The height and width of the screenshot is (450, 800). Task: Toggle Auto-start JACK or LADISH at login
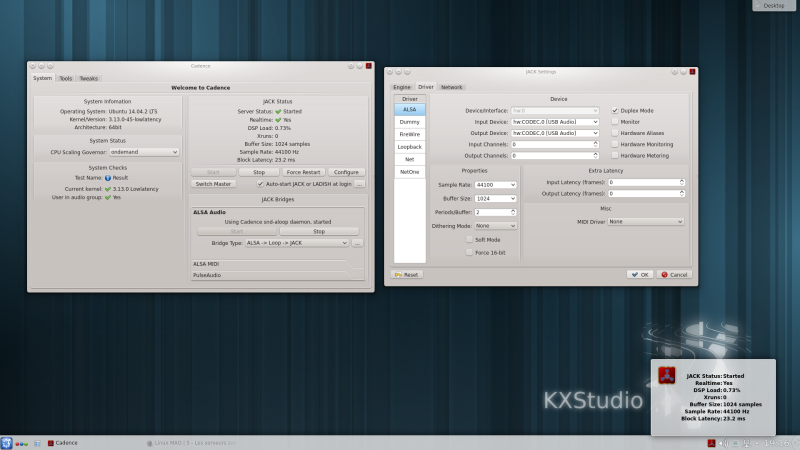(260, 184)
